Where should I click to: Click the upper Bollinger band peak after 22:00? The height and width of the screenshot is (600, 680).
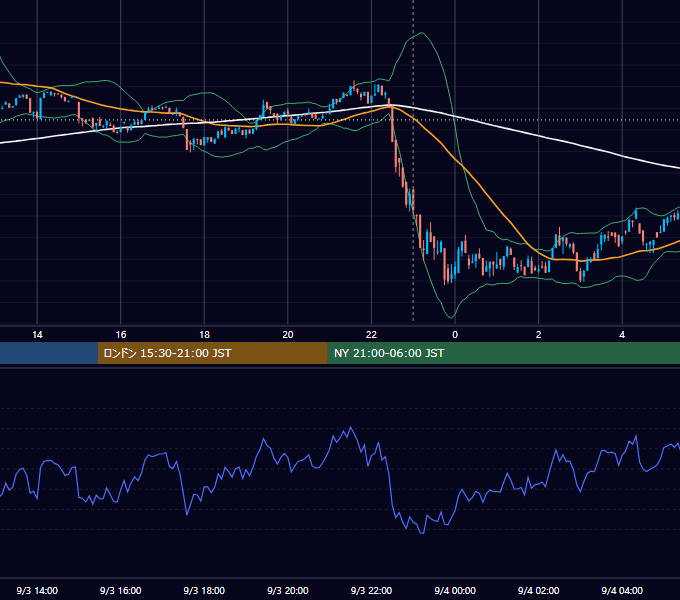(421, 33)
